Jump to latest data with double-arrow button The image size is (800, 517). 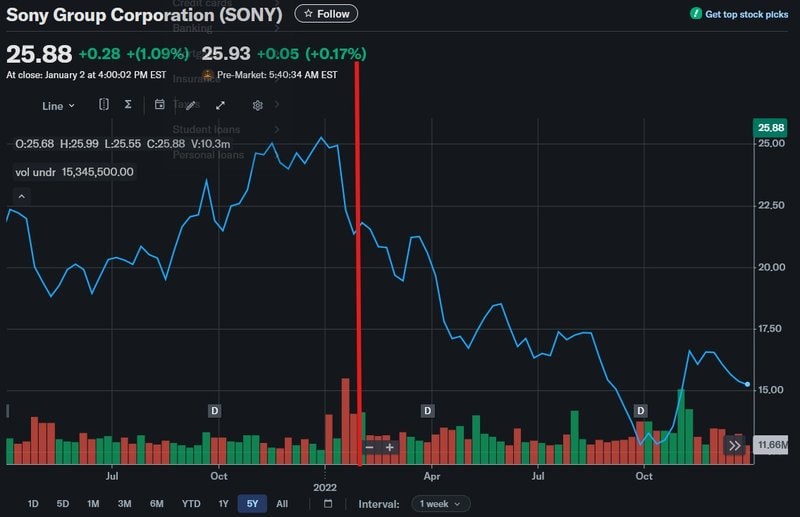tap(735, 446)
